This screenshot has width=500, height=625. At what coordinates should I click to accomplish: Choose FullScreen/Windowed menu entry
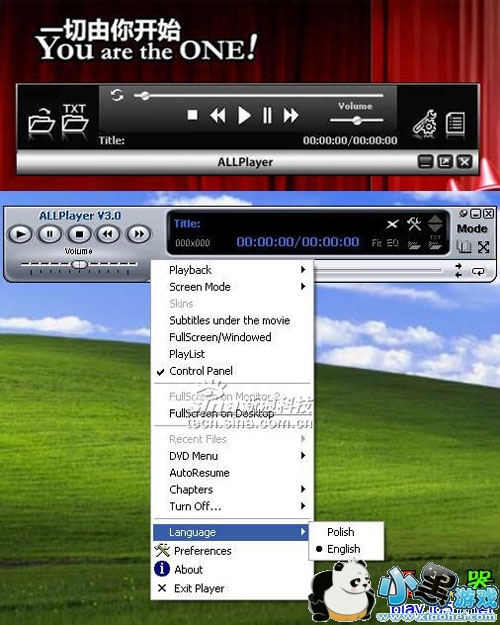click(x=232, y=337)
